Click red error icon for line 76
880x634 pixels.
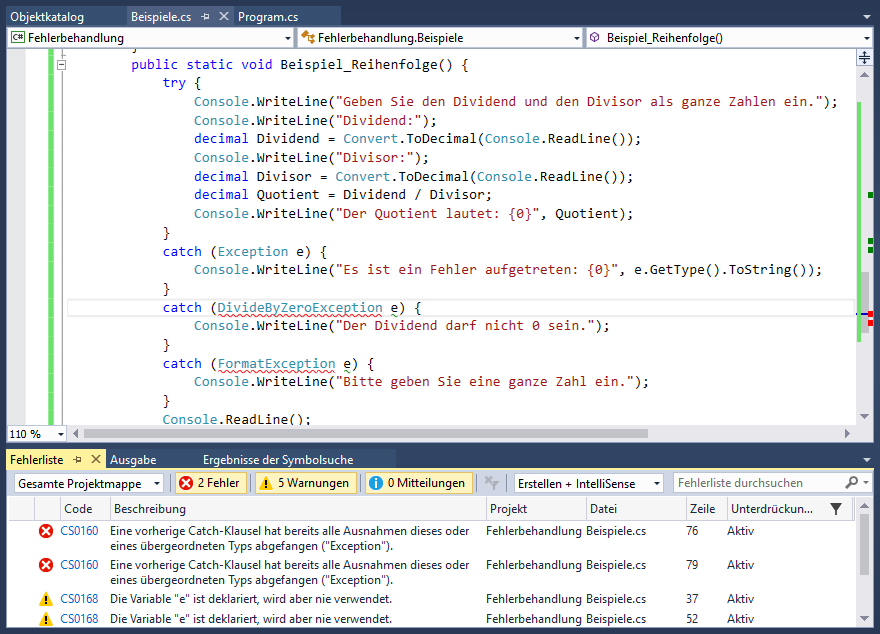pyautogui.click(x=45, y=532)
